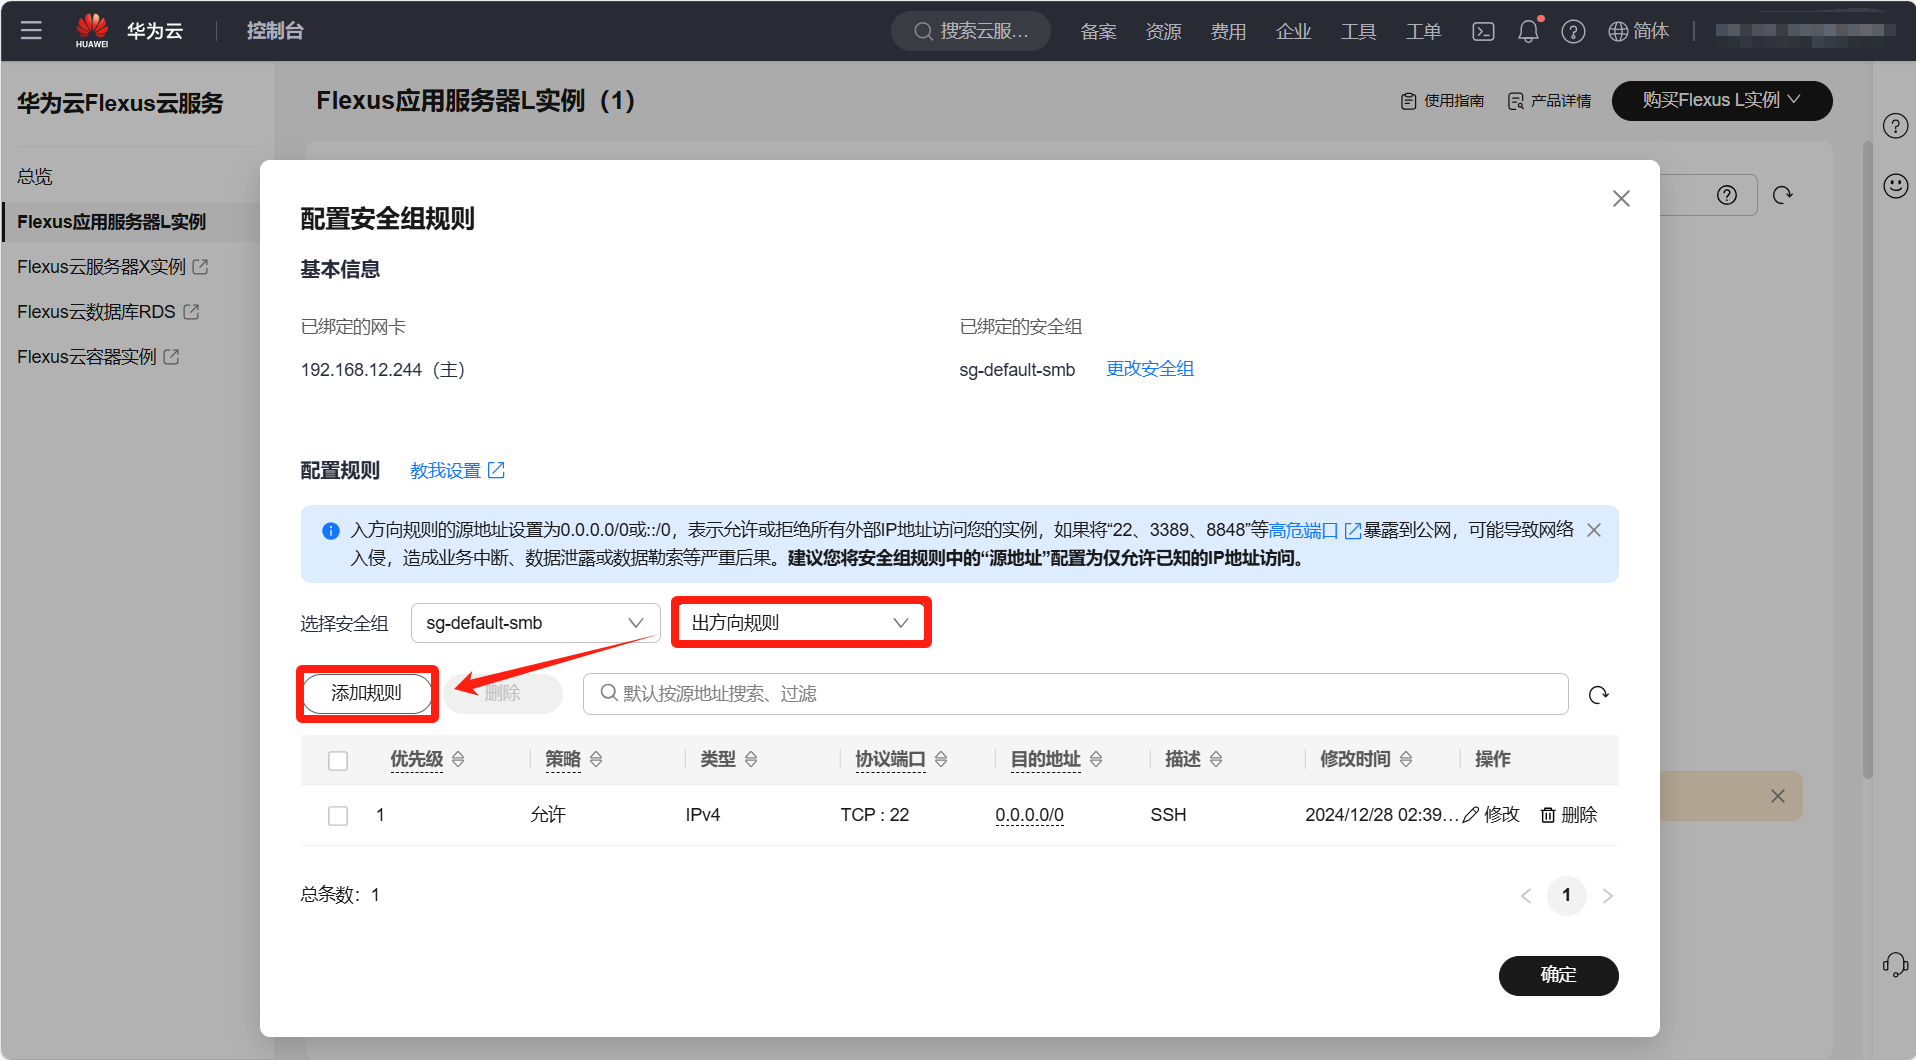Focus the source address search field
Image resolution: width=1916 pixels, height=1060 pixels.
[x=1075, y=694]
